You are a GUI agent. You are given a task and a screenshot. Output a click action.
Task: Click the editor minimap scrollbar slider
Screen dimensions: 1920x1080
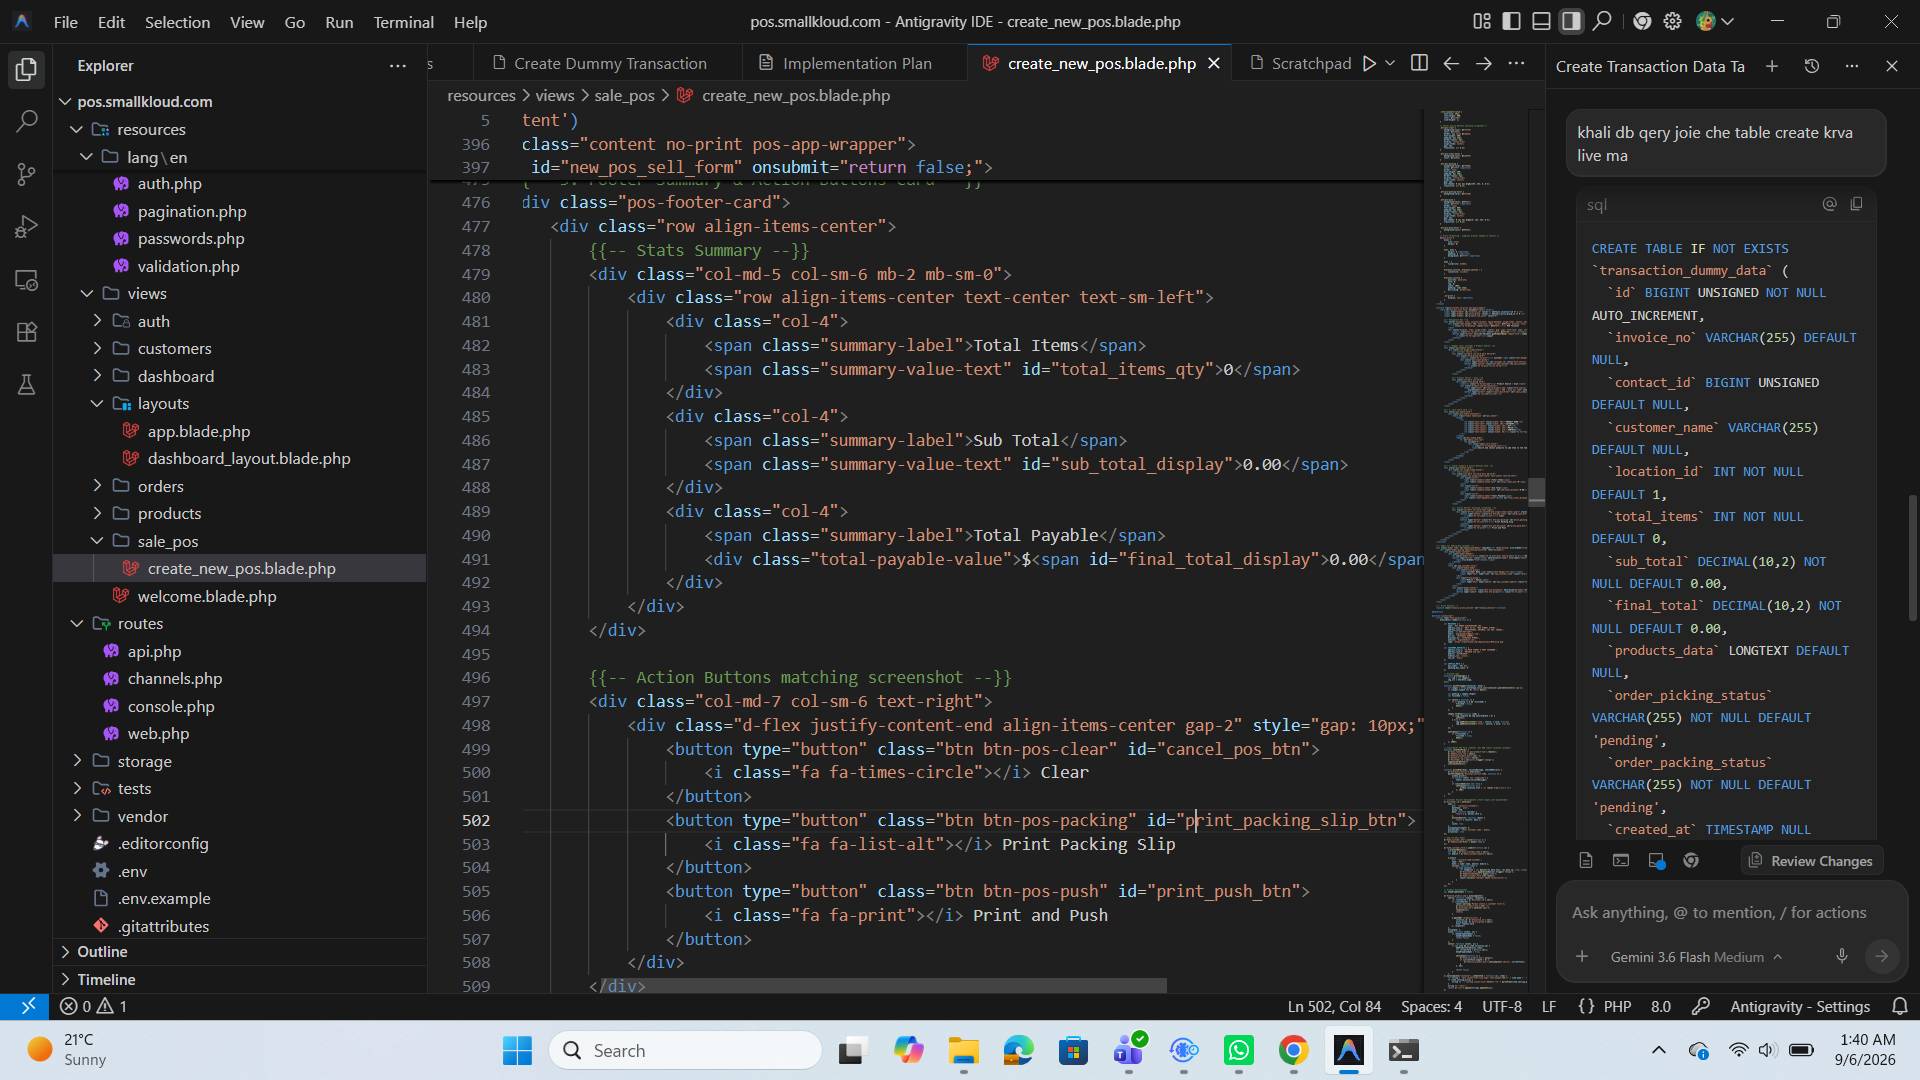[x=1537, y=492]
